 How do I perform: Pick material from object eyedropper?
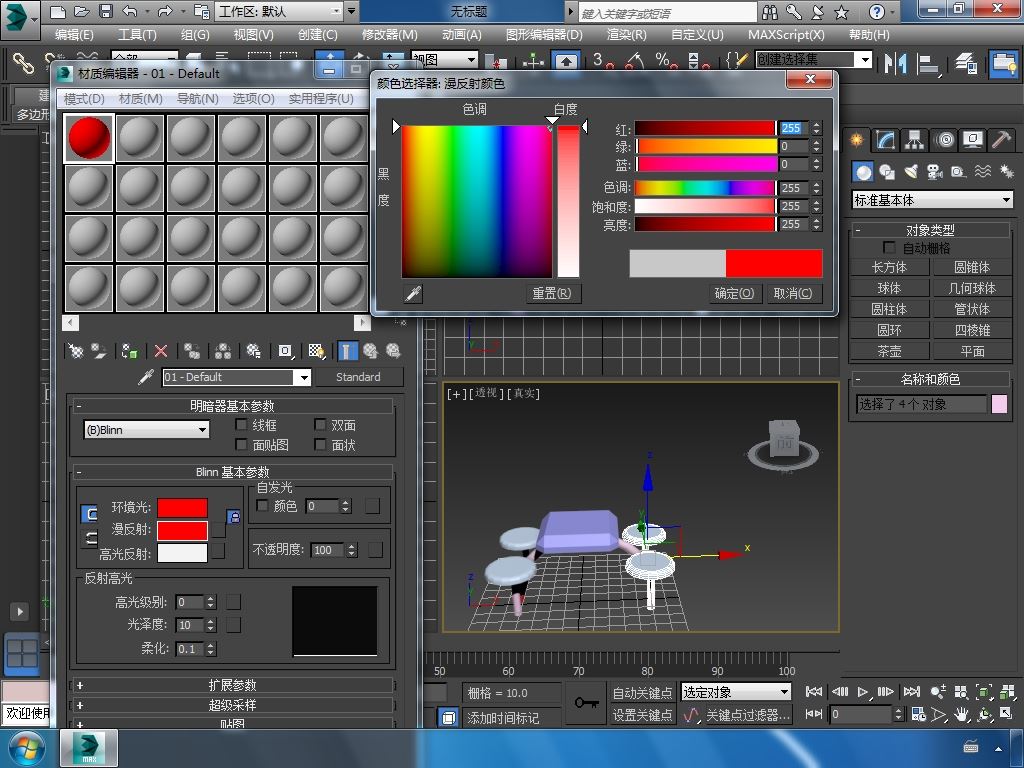(x=145, y=377)
